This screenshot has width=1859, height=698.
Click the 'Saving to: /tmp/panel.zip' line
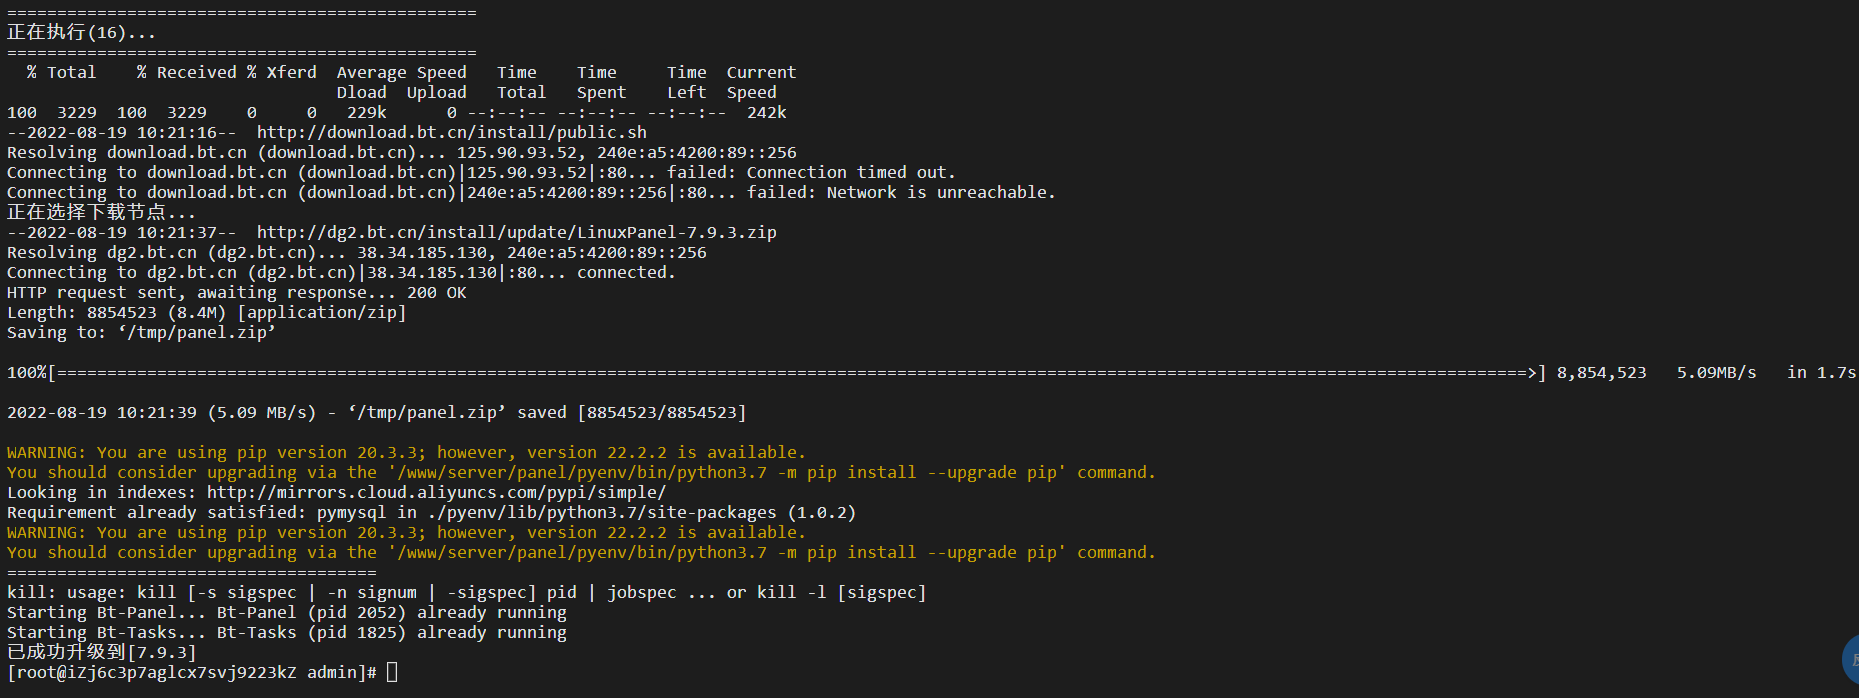[141, 332]
